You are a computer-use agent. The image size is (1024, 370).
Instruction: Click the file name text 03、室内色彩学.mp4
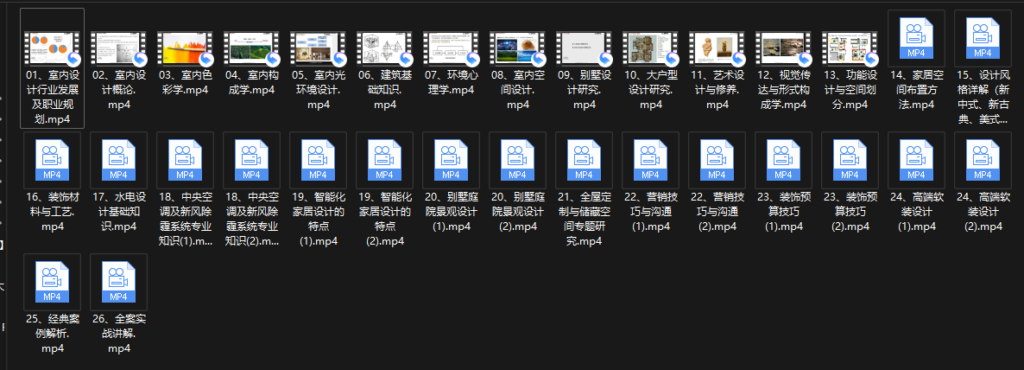pos(185,82)
